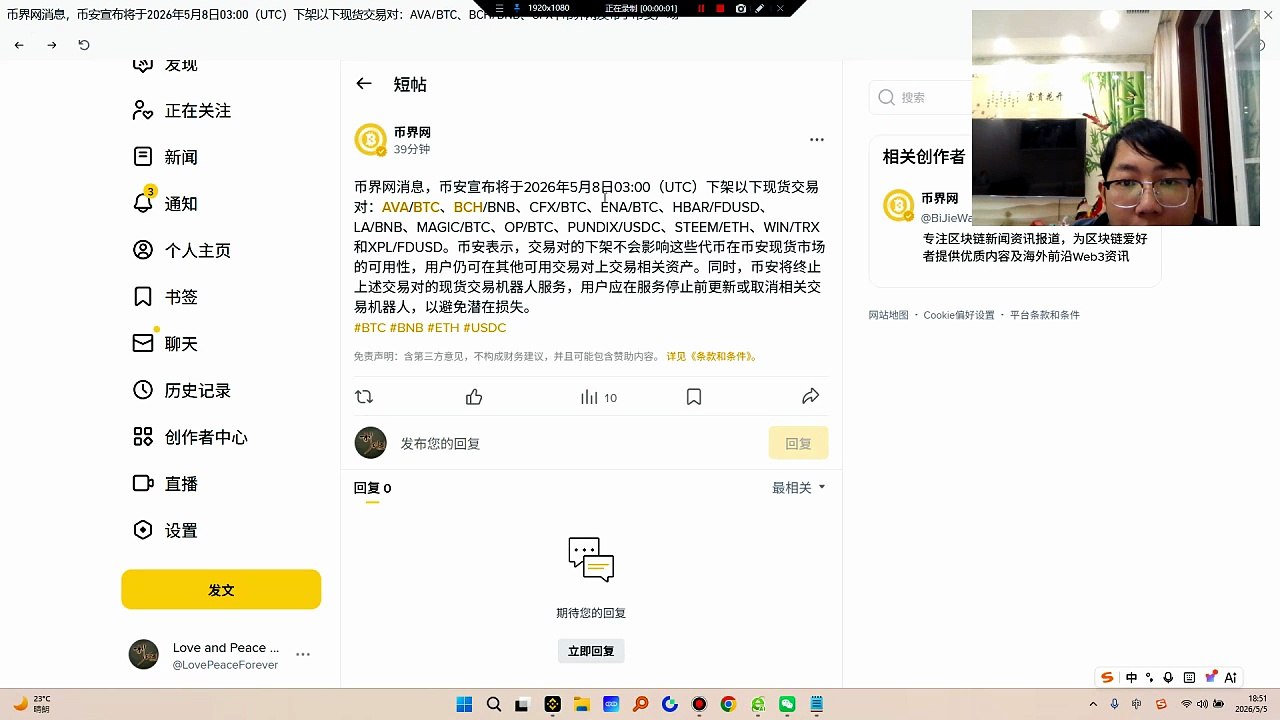
Task: Open Google Chrome in the taskbar
Action: pyautogui.click(x=728, y=705)
